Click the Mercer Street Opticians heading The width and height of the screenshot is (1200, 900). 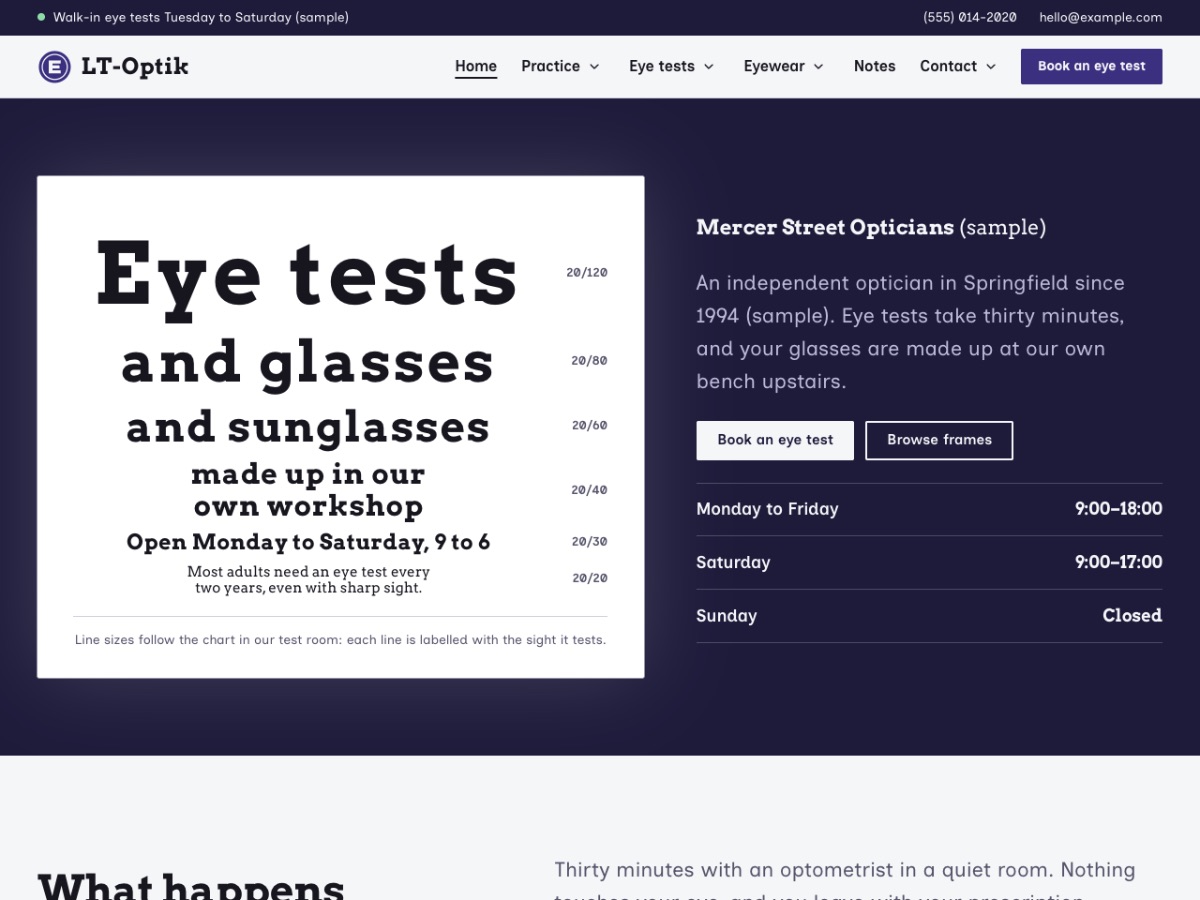point(871,227)
